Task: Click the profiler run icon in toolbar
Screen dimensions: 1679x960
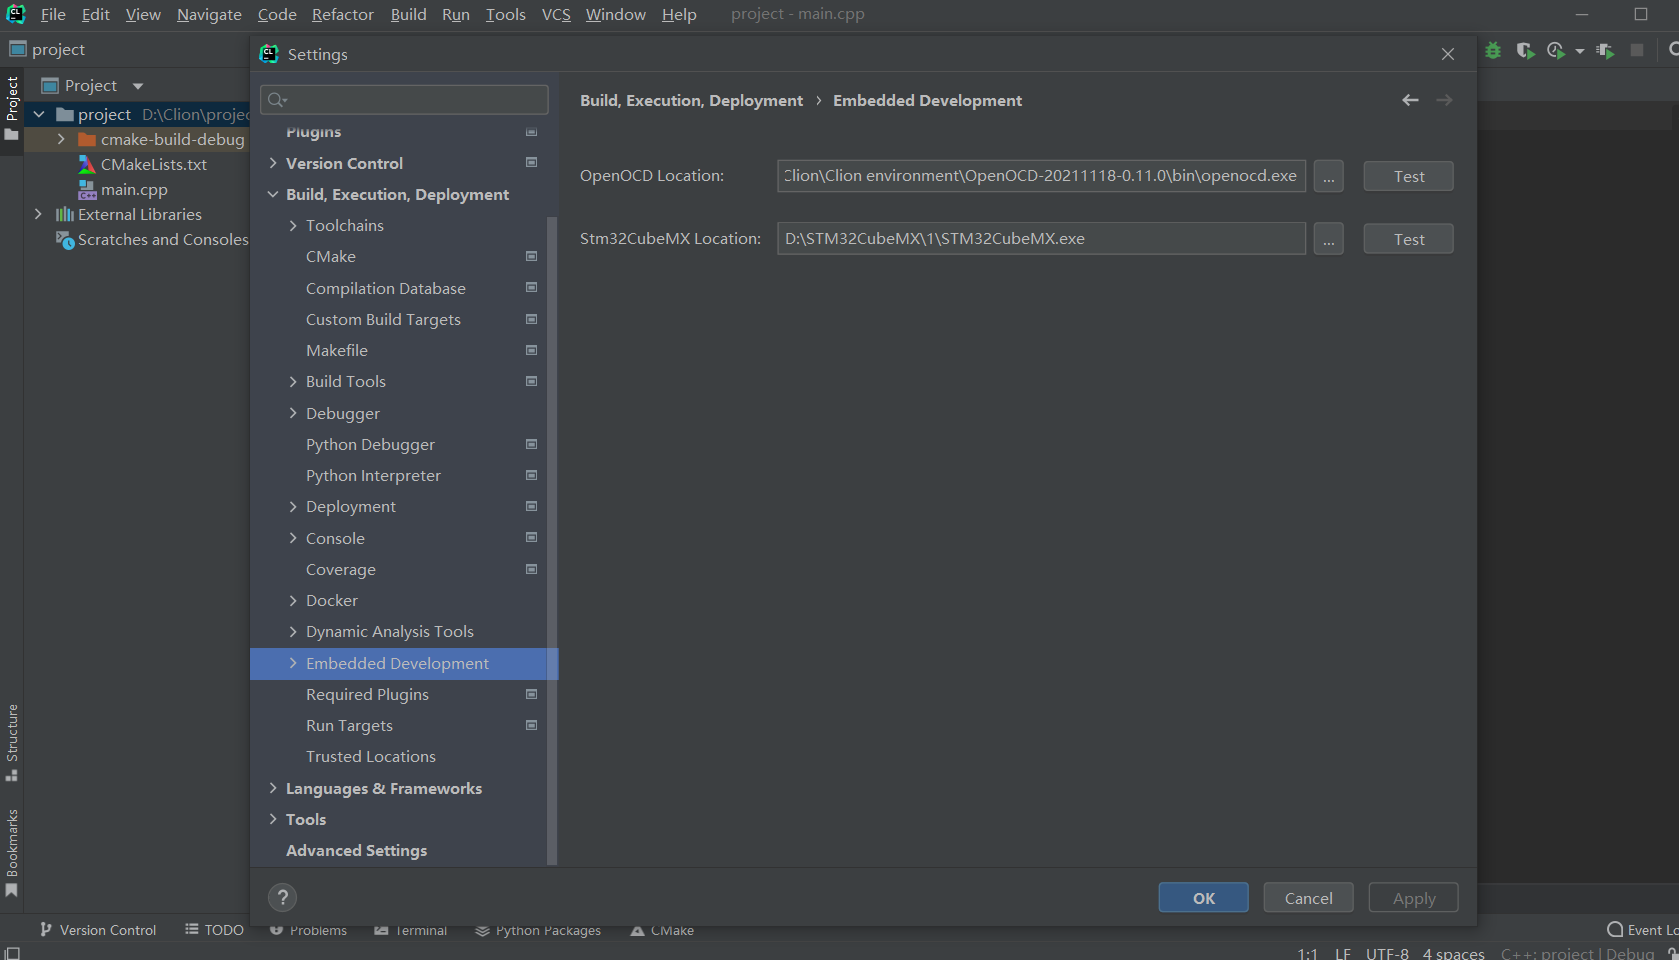Action: click(x=1556, y=50)
